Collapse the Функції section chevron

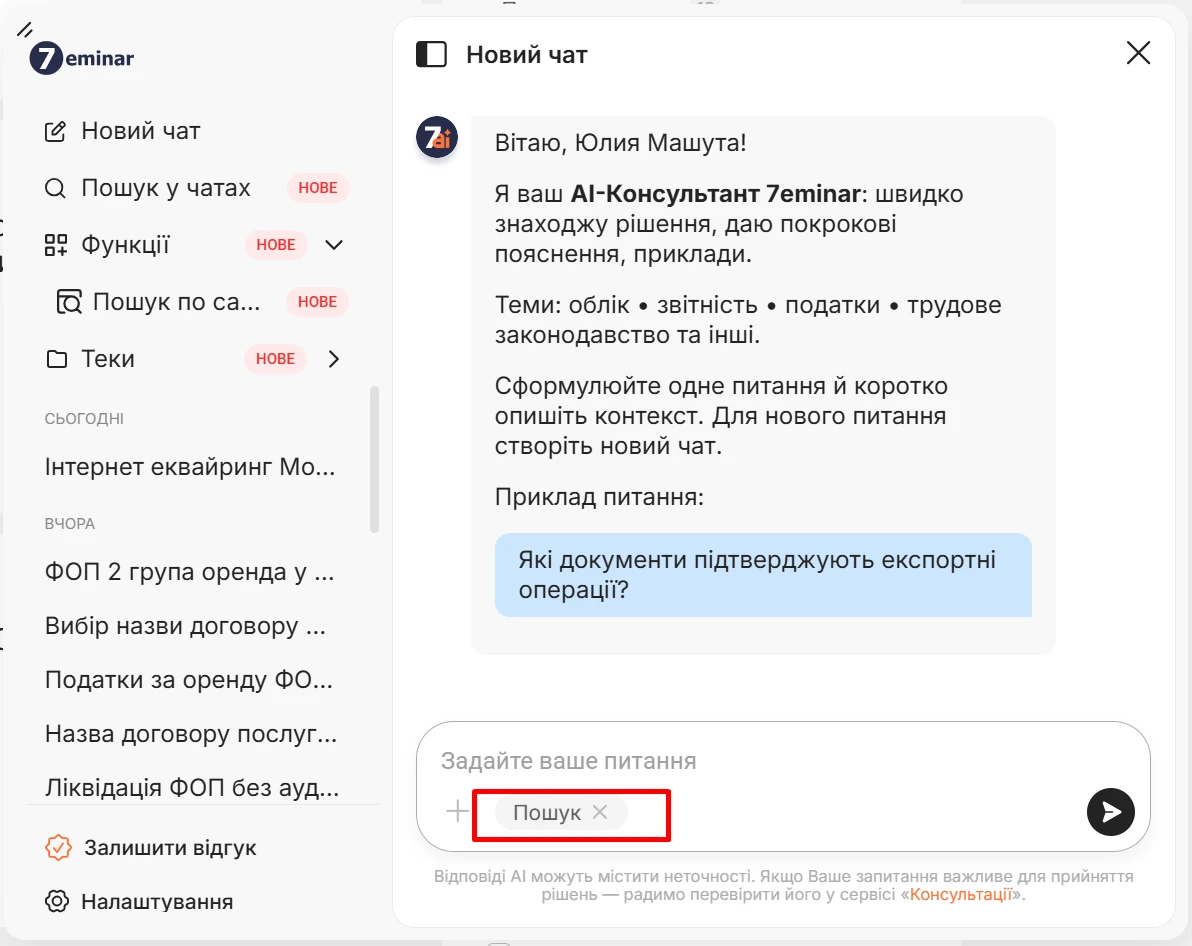point(334,245)
